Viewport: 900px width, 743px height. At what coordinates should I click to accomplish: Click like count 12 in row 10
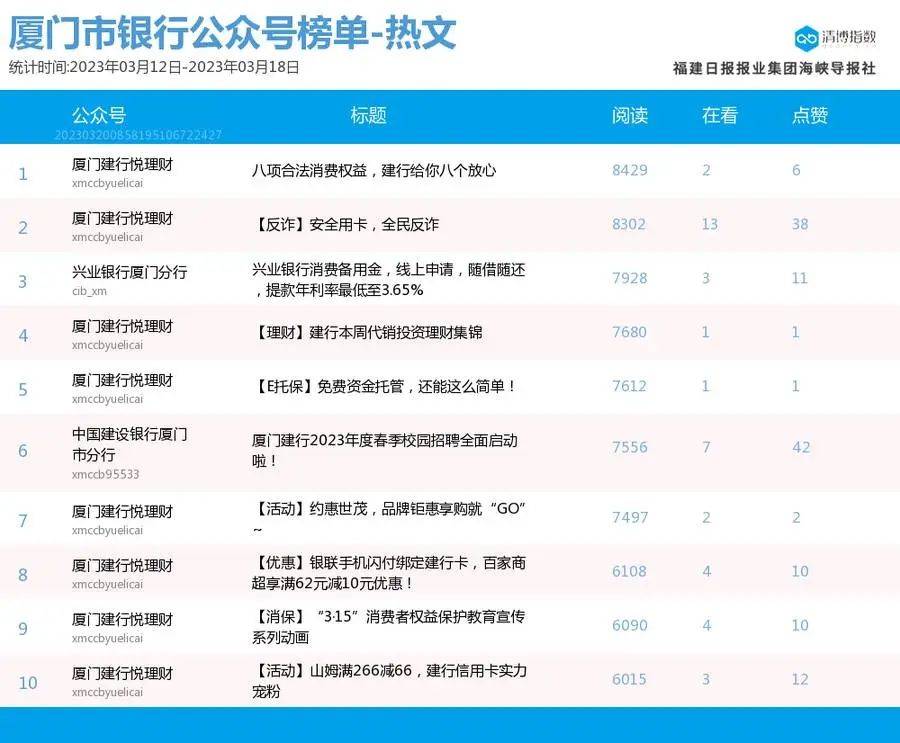(800, 679)
